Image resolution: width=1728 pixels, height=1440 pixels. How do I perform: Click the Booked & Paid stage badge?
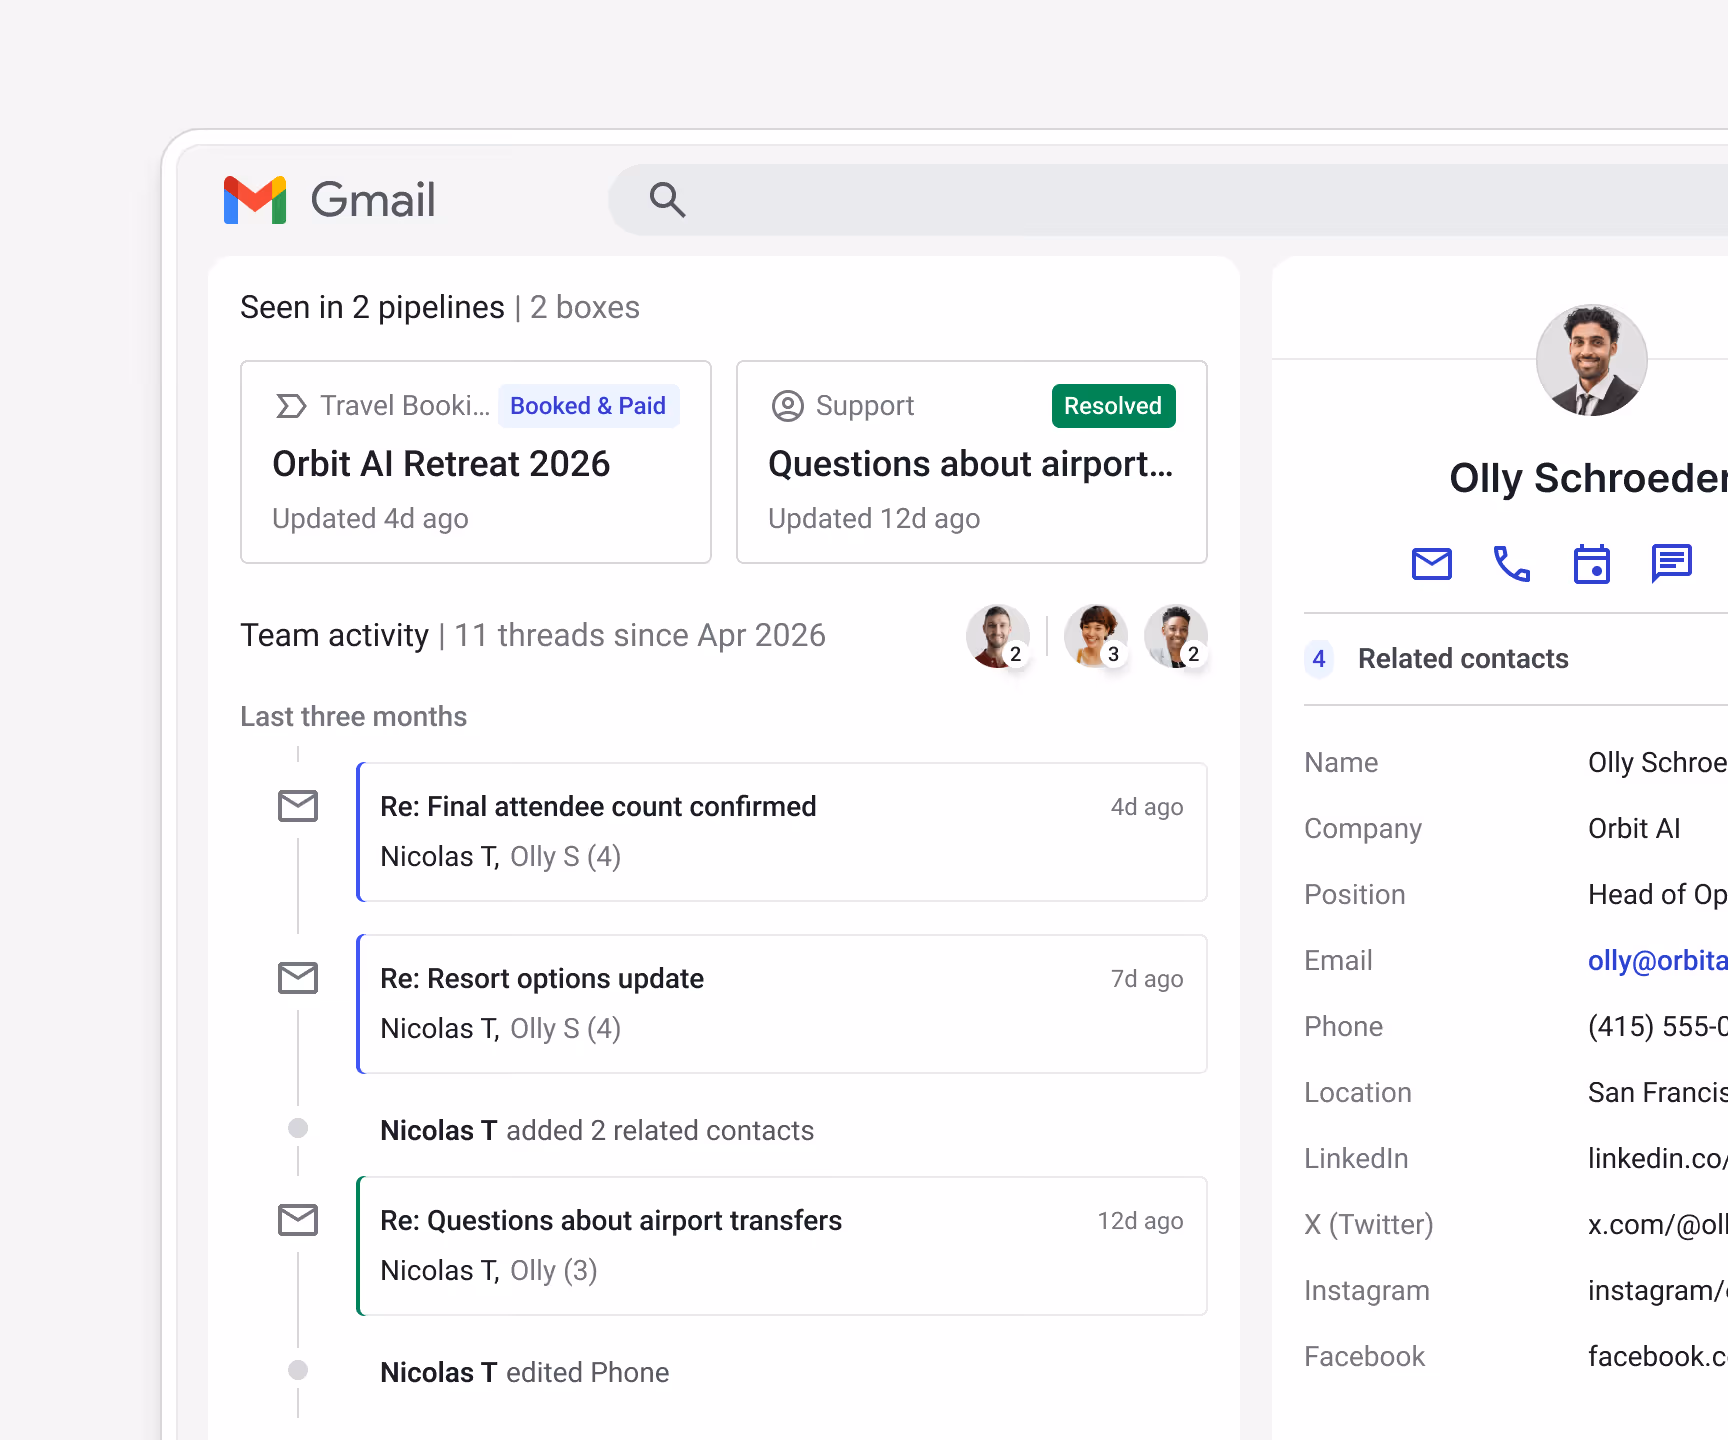click(x=588, y=406)
